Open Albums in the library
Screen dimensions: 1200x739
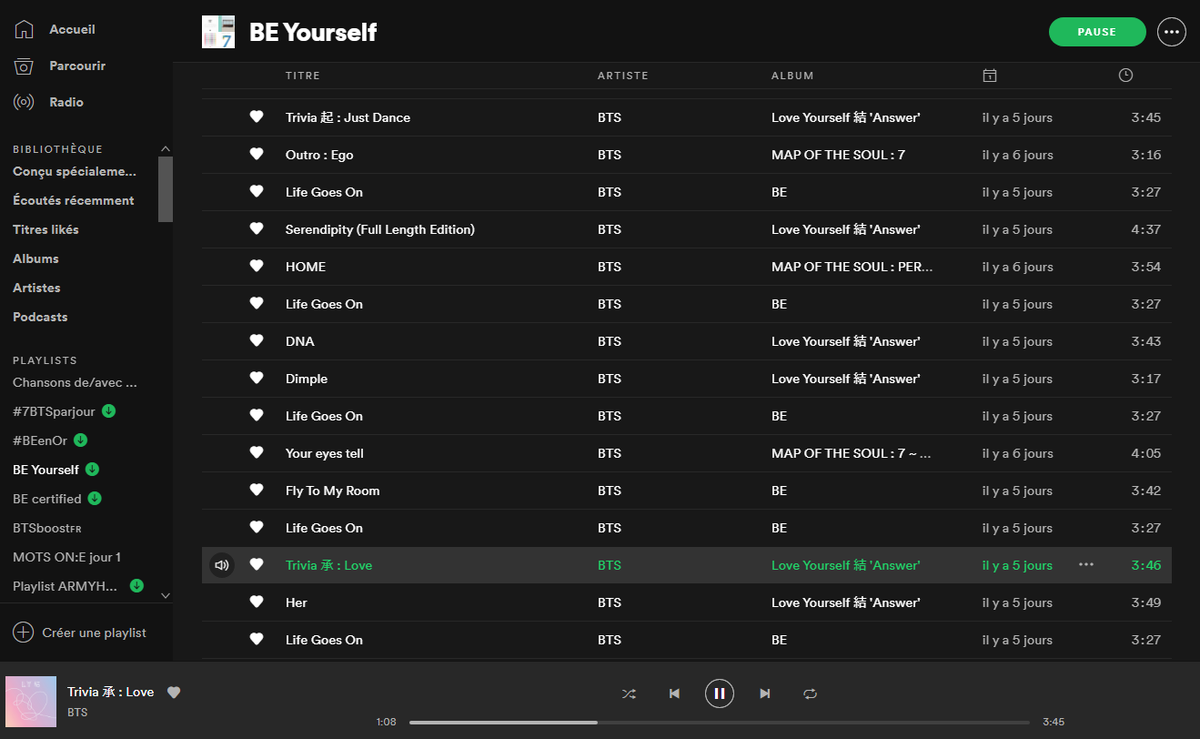(x=36, y=258)
